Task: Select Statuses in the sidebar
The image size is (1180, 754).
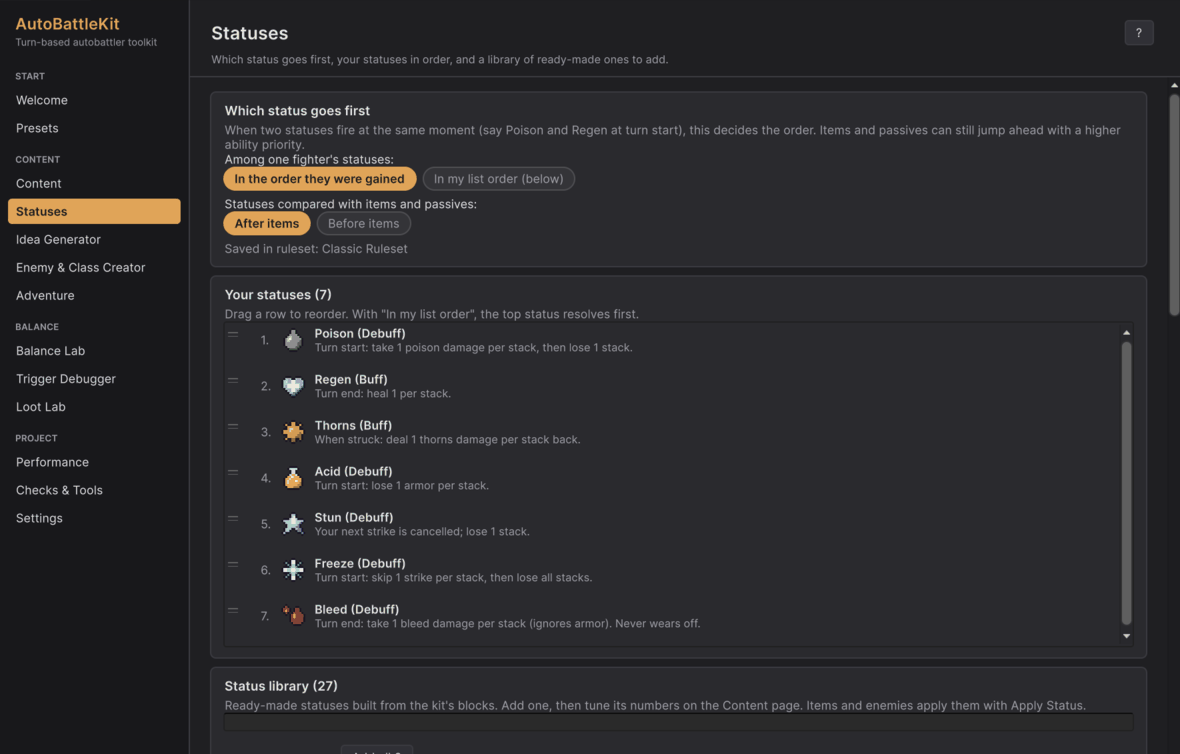Action: [94, 211]
